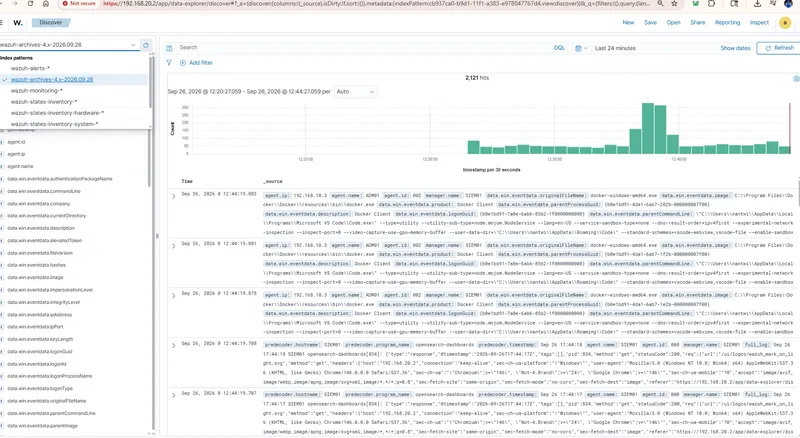Open the Inspect panel
This screenshot has width=800, height=438.
(759, 23)
